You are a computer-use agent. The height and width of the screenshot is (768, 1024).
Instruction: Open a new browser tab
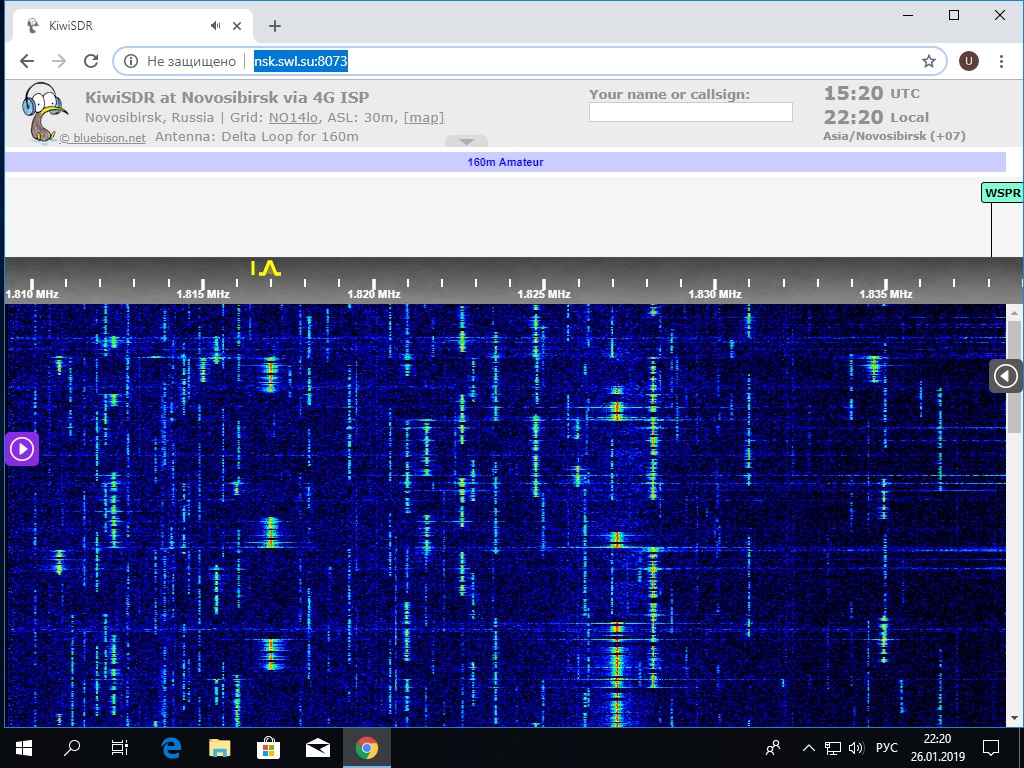[275, 26]
